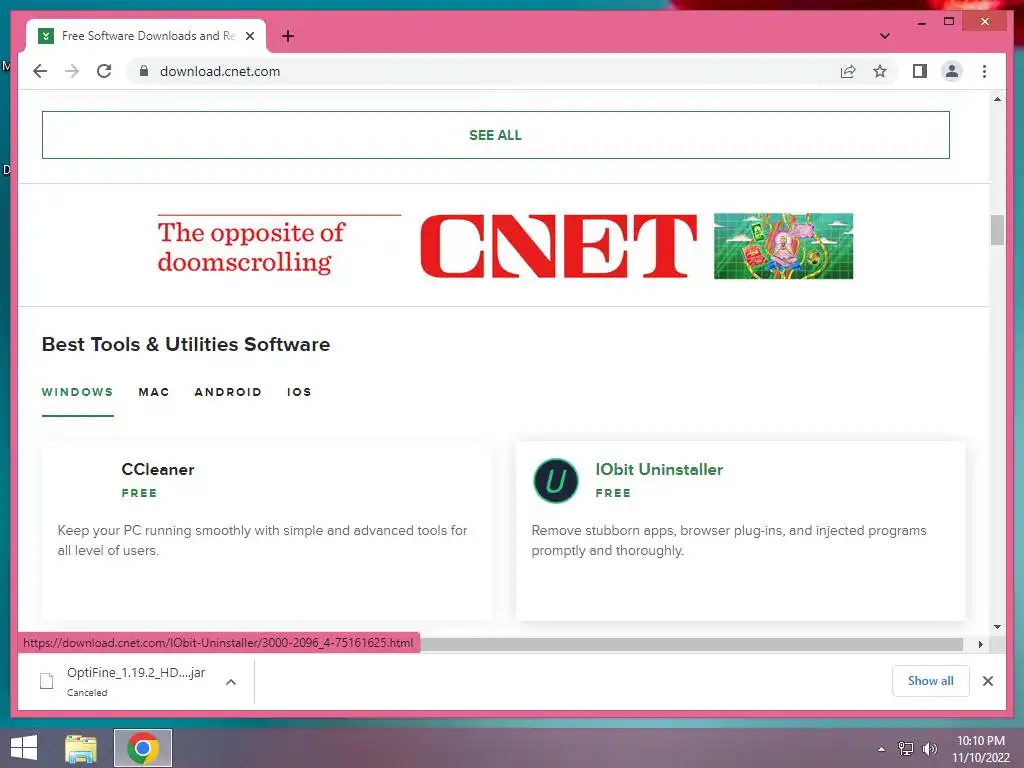
Task: Click the FREE label under CCleaner
Action: tap(139, 493)
